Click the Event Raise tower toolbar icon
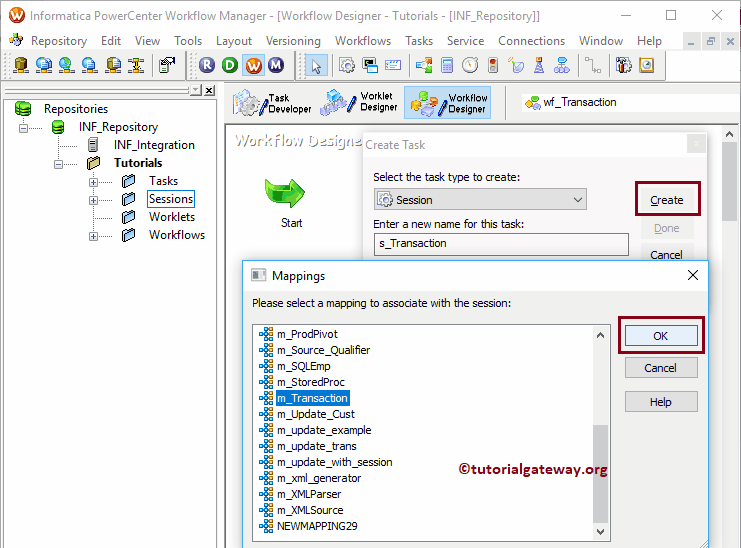The width and height of the screenshot is (741, 548). 539,65
